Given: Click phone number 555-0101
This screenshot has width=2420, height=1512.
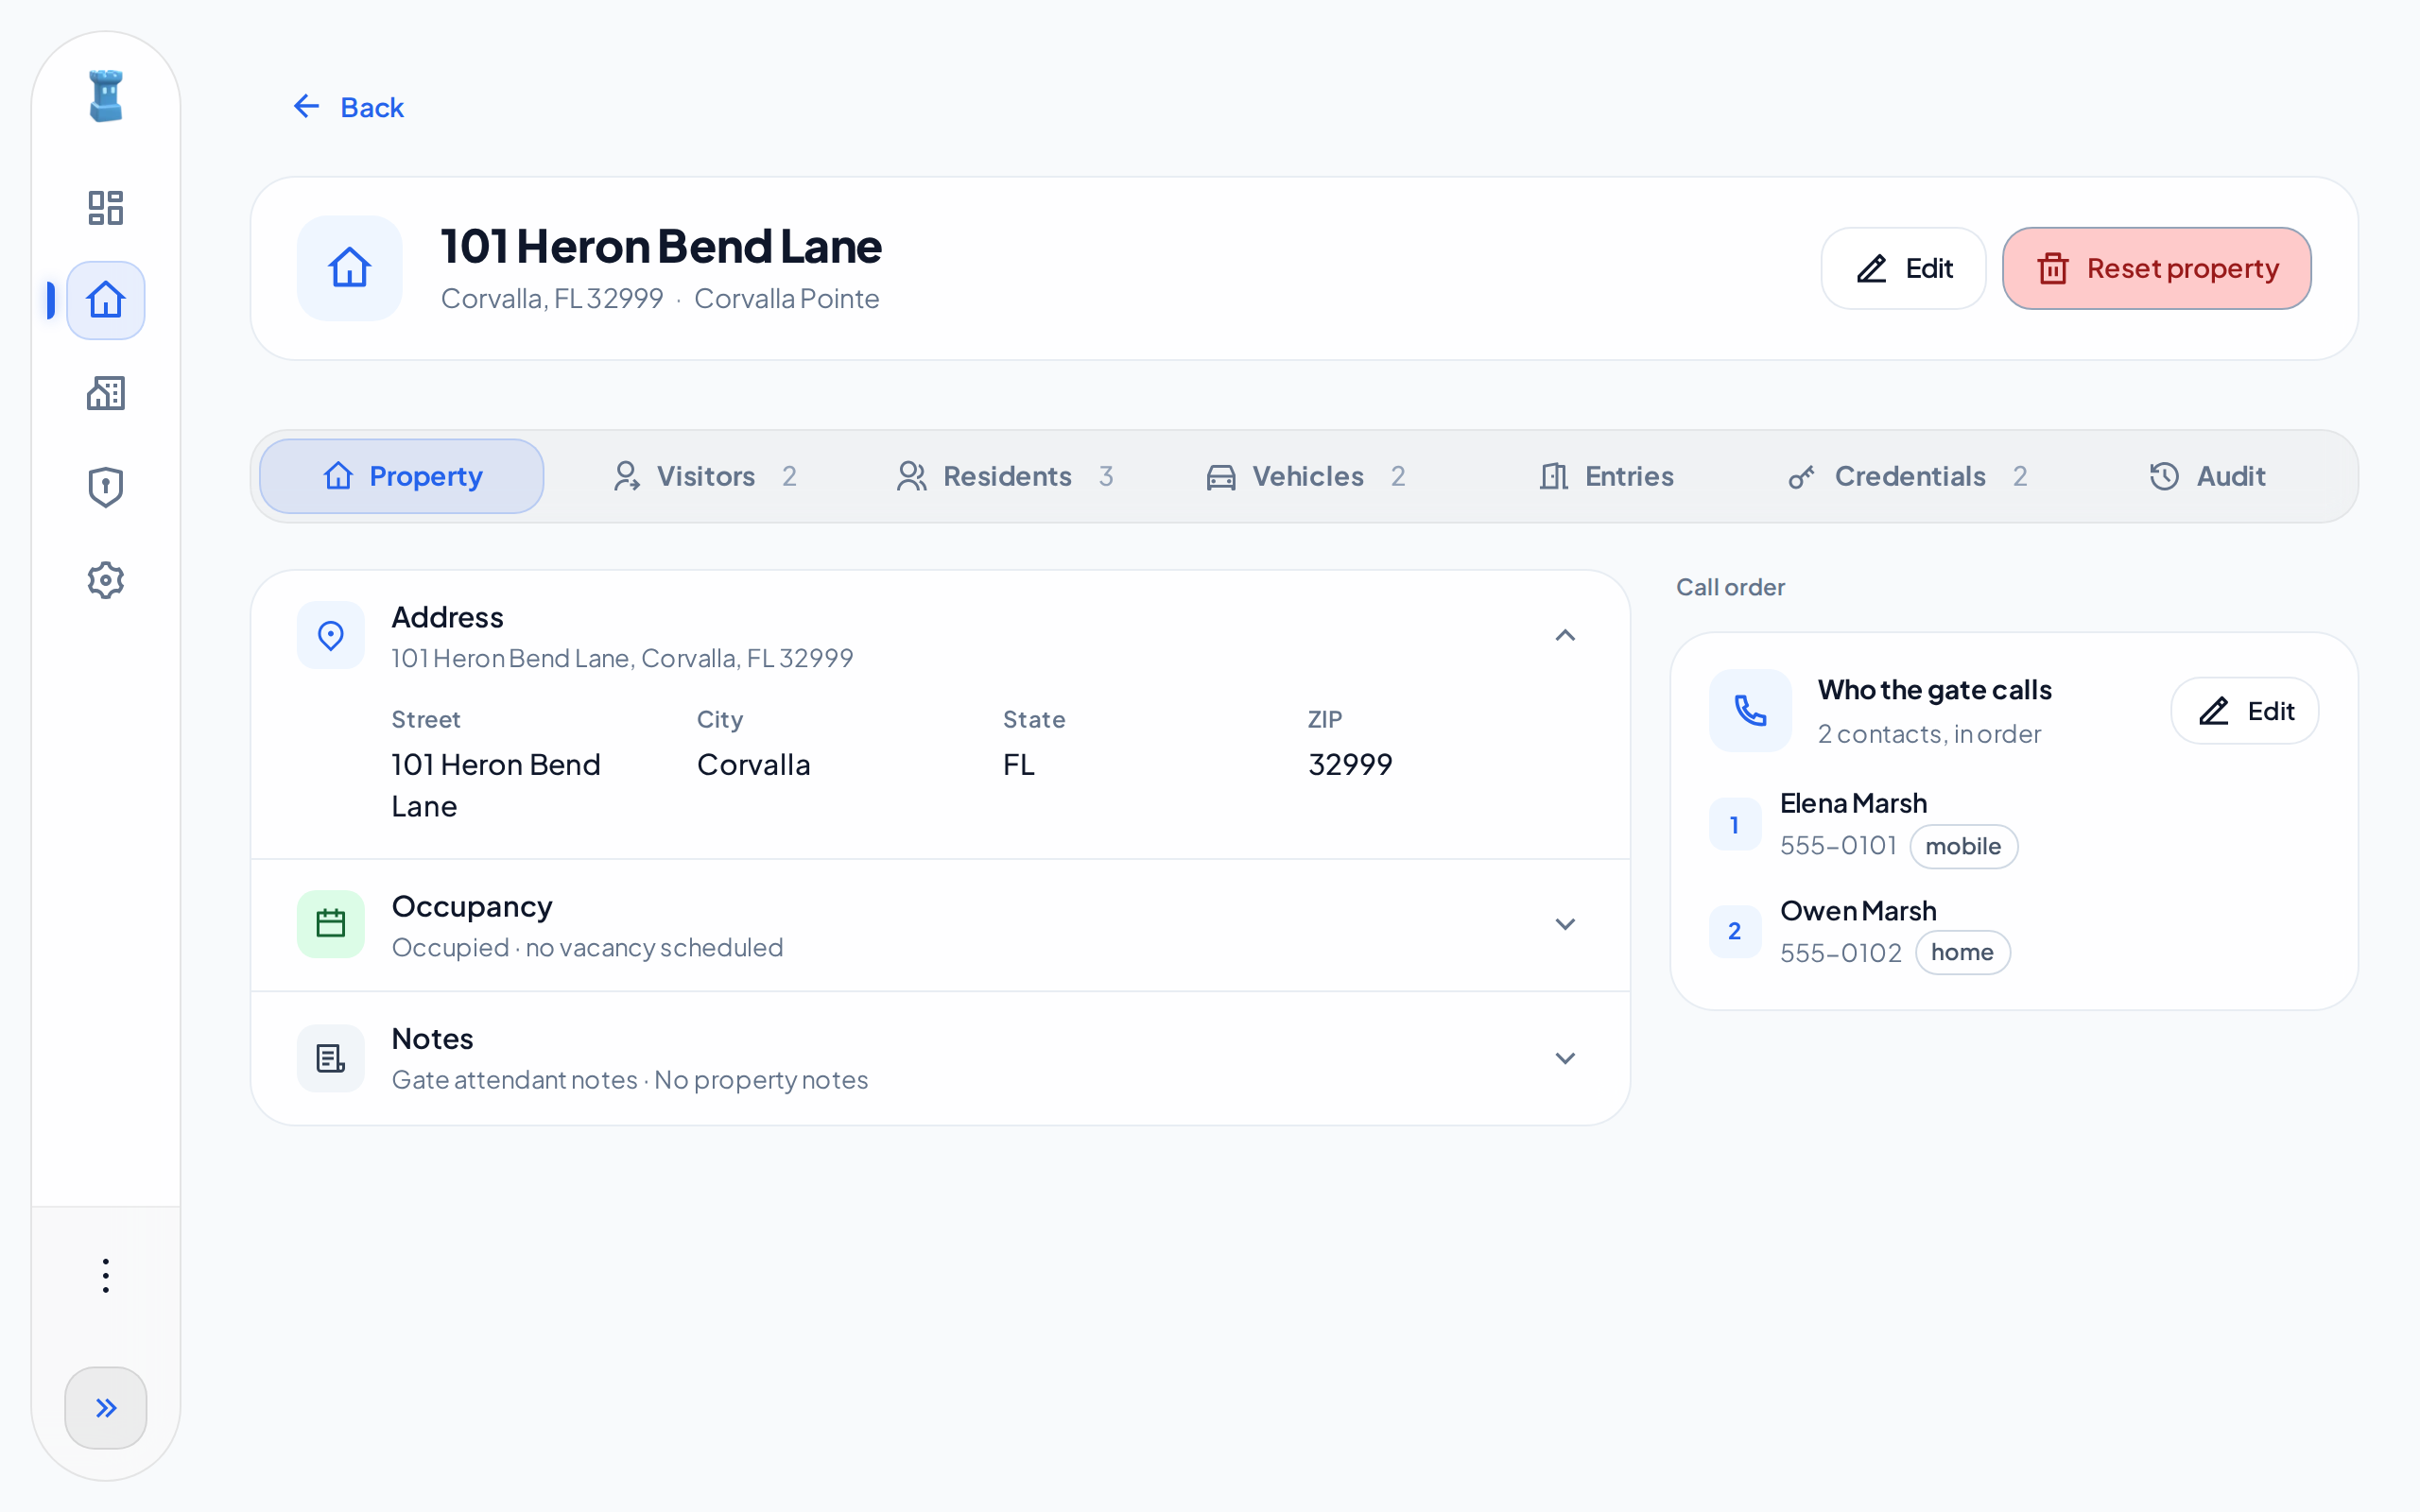Looking at the screenshot, I should click(1838, 846).
